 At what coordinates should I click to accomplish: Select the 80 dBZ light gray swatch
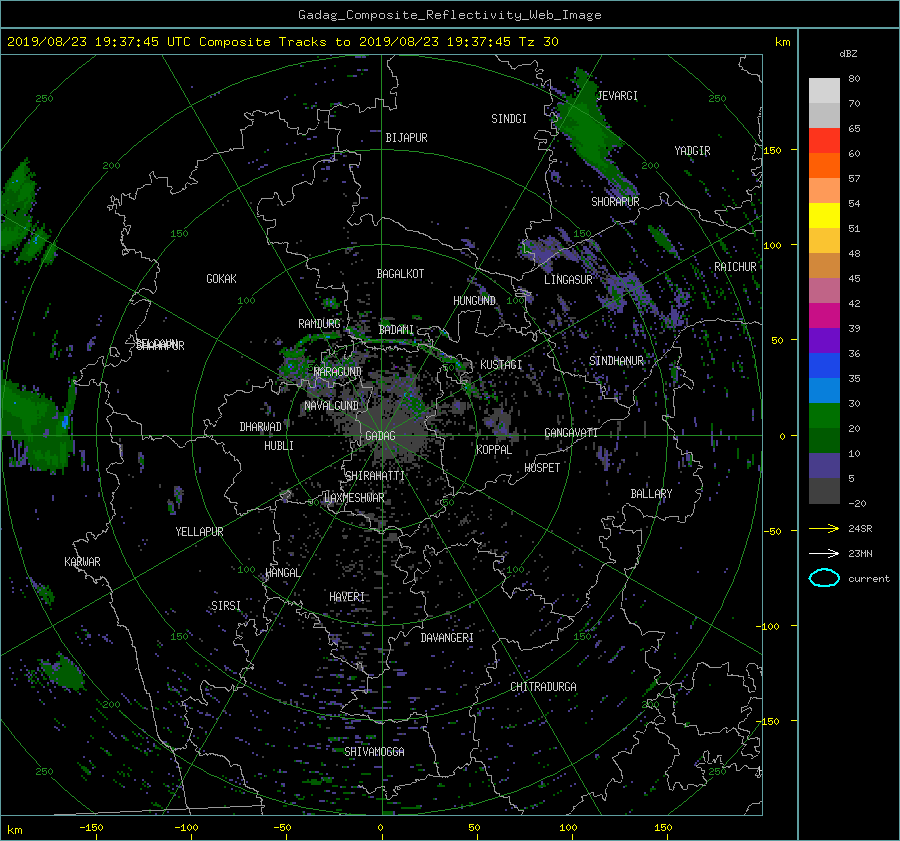(x=824, y=90)
